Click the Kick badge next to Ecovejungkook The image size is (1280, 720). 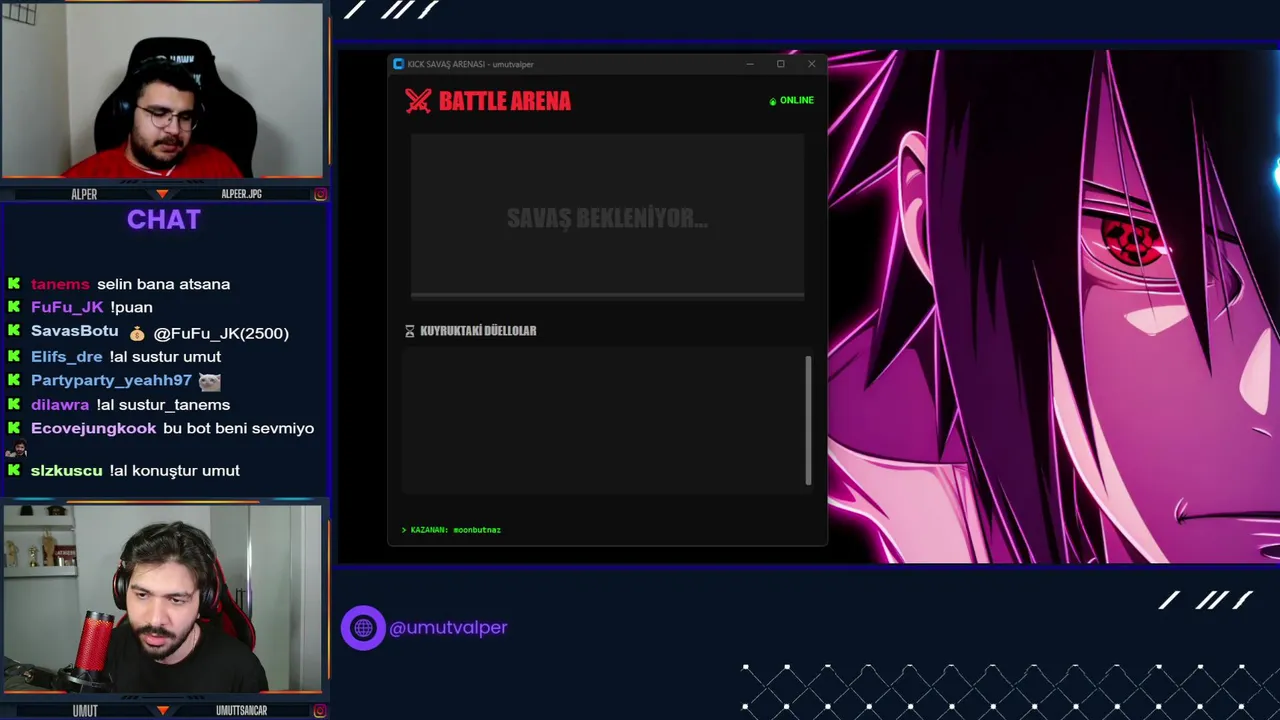[x=14, y=428]
